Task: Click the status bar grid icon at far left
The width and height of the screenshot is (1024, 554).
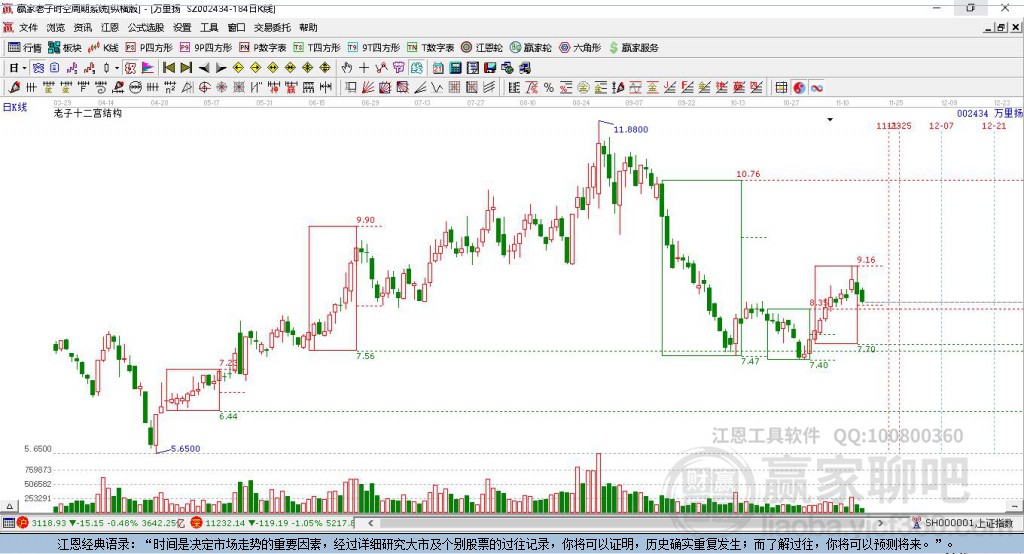Action: tap(8, 523)
